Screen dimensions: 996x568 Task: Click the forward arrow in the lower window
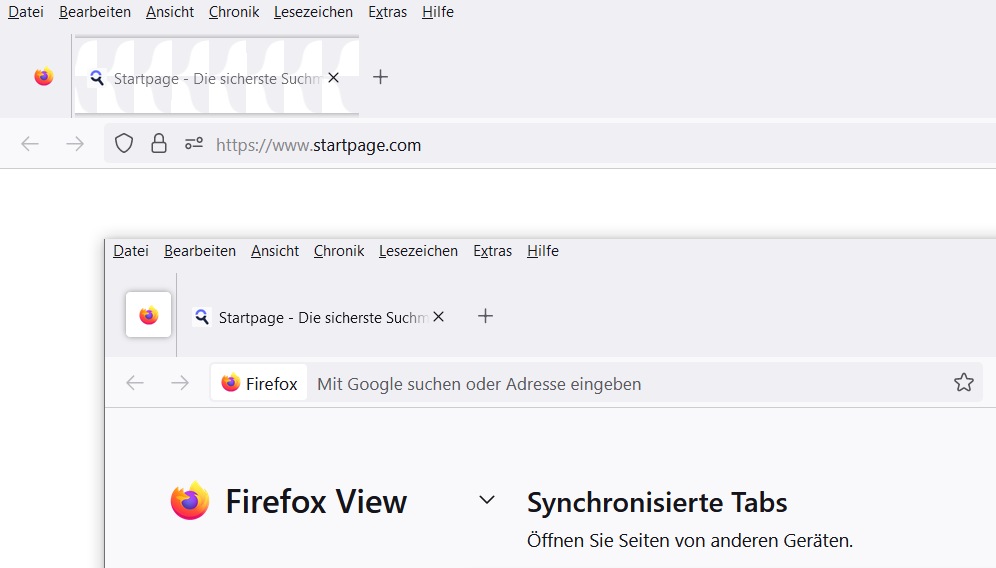pos(180,383)
